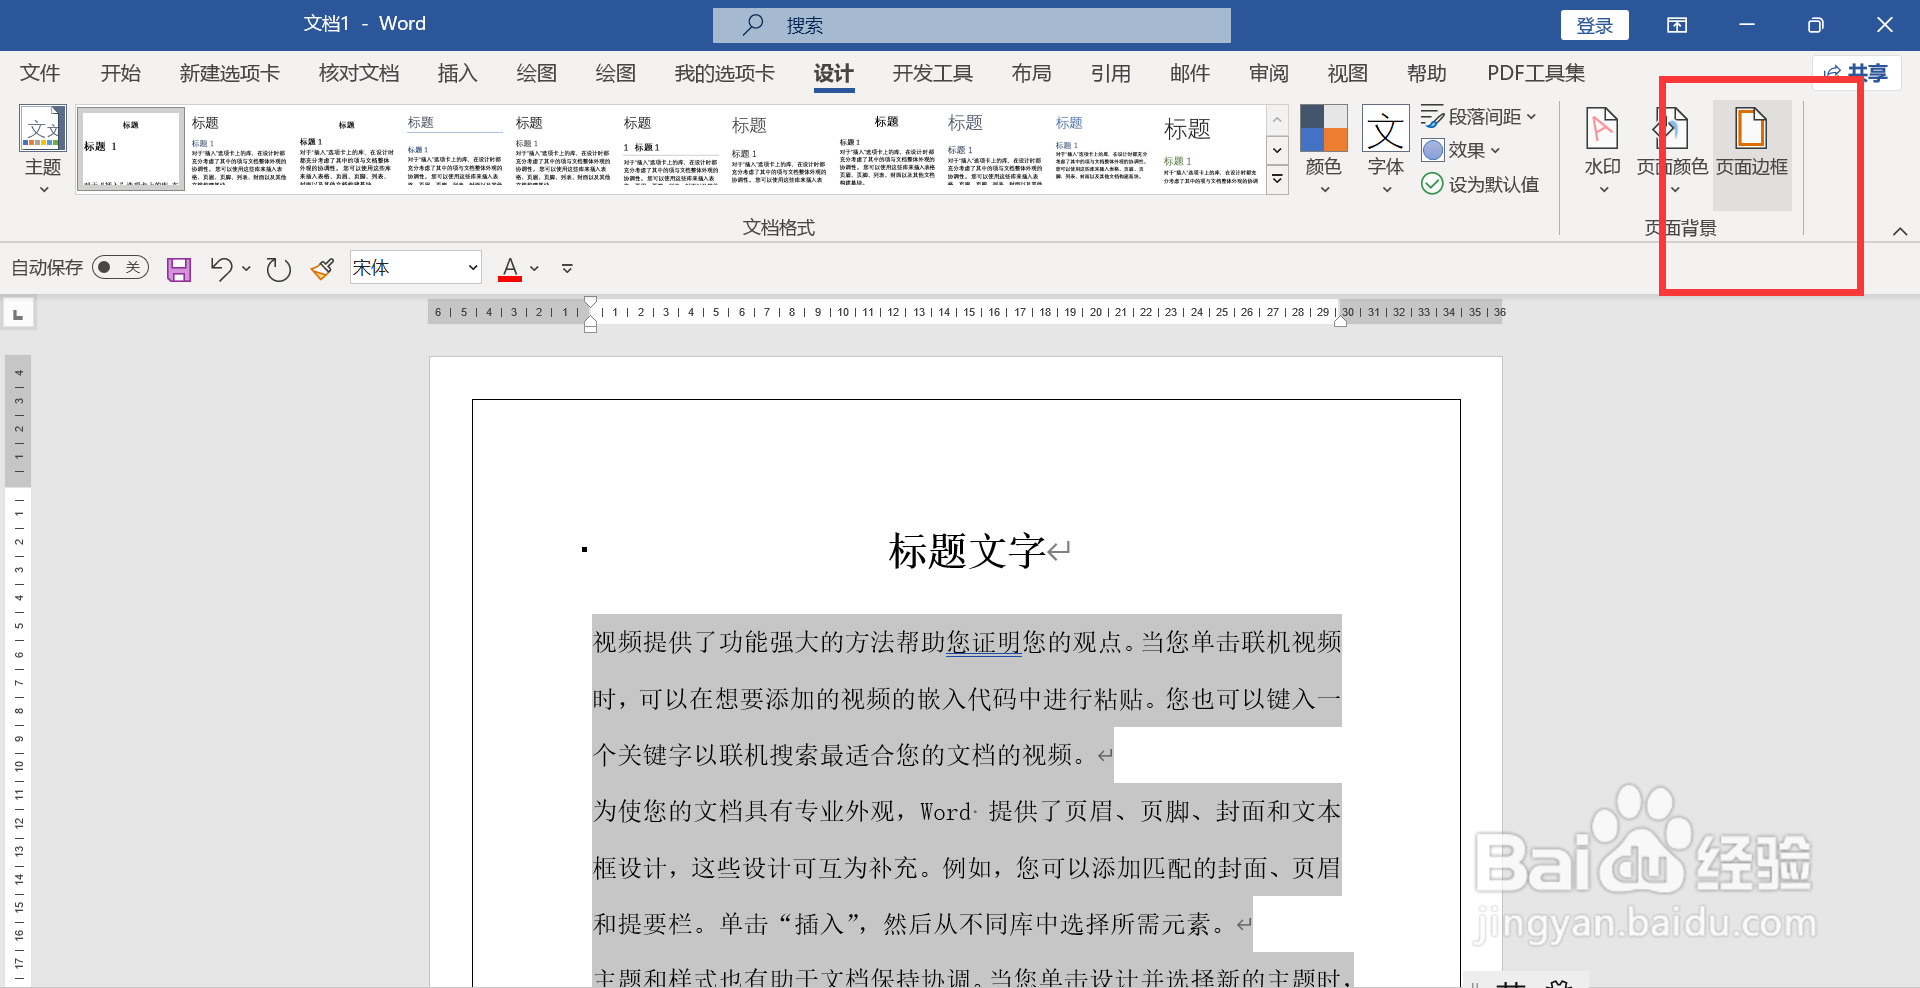Expand the Undo history dropdown arrow
This screenshot has height=988, width=1920.
click(x=246, y=268)
